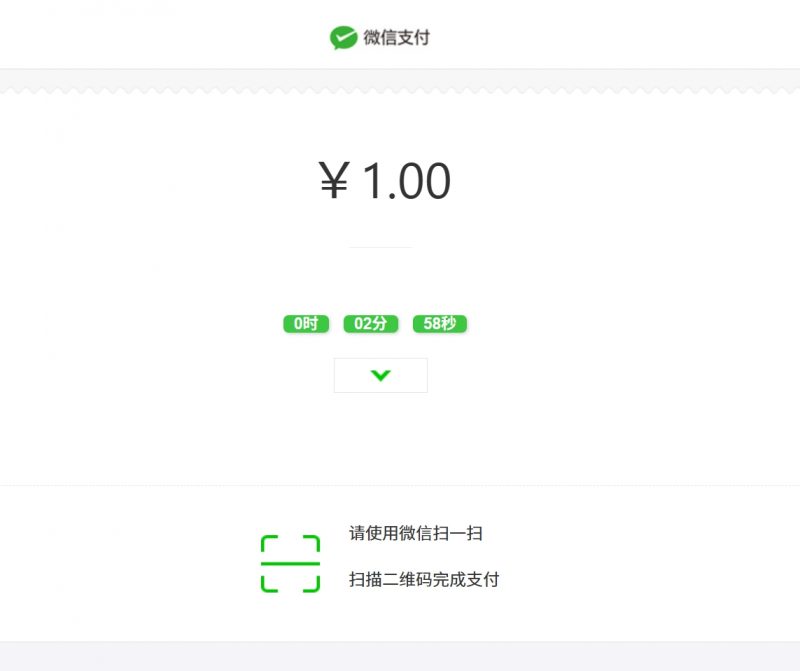Screen dimensions: 800x671
Task: Click the 0时 hours countdown badge
Action: (306, 323)
